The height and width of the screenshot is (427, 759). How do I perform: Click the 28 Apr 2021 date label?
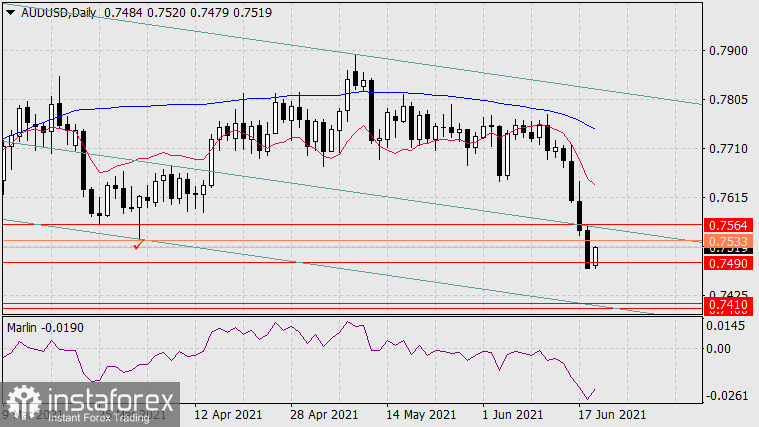pos(324,415)
